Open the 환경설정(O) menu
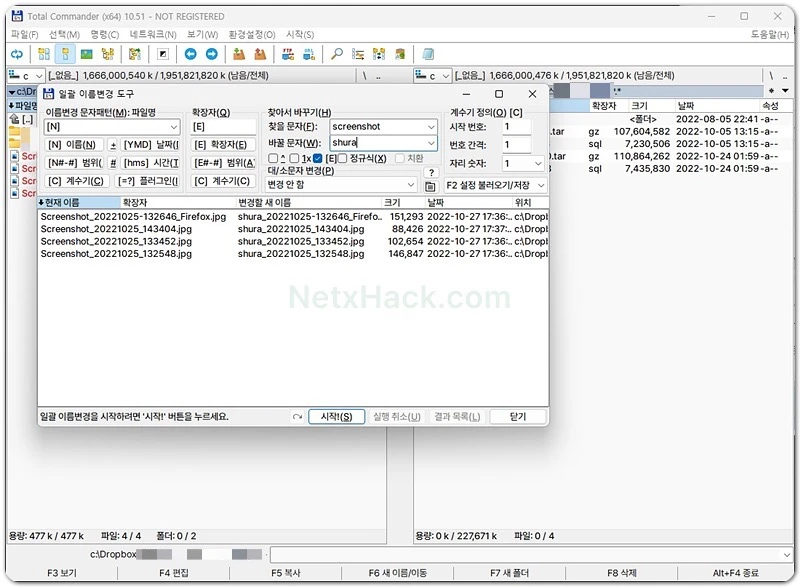The width and height of the screenshot is (800, 587). (x=252, y=34)
